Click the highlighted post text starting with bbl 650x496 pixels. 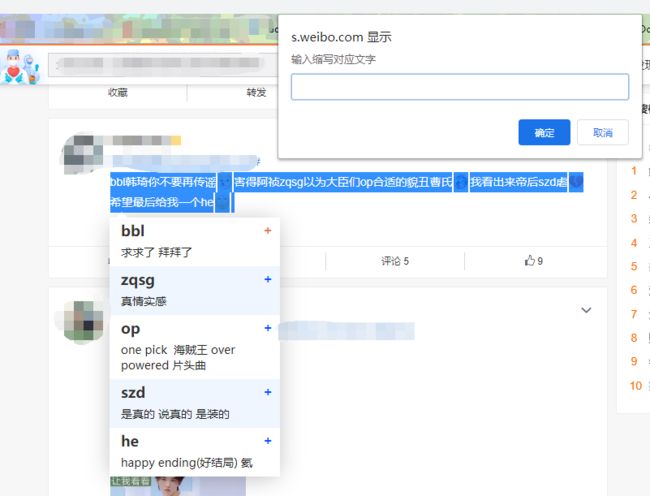(347, 182)
